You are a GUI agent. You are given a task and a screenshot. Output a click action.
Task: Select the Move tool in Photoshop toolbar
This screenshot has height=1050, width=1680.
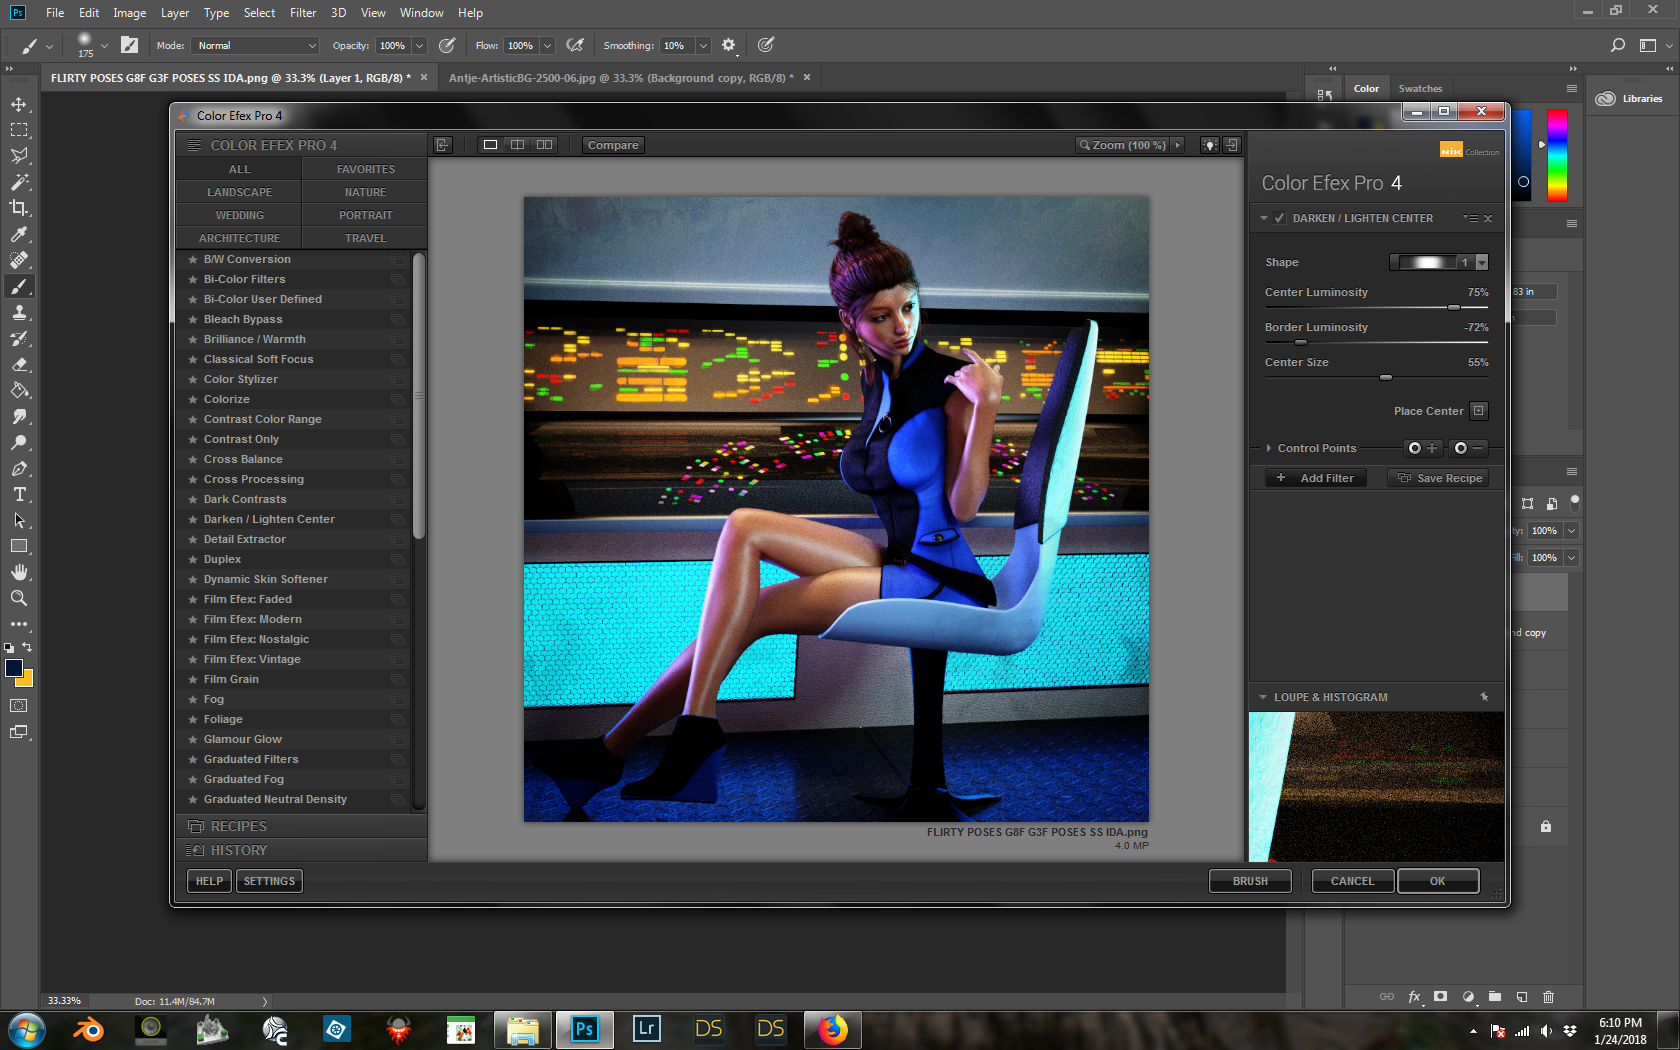click(x=19, y=104)
